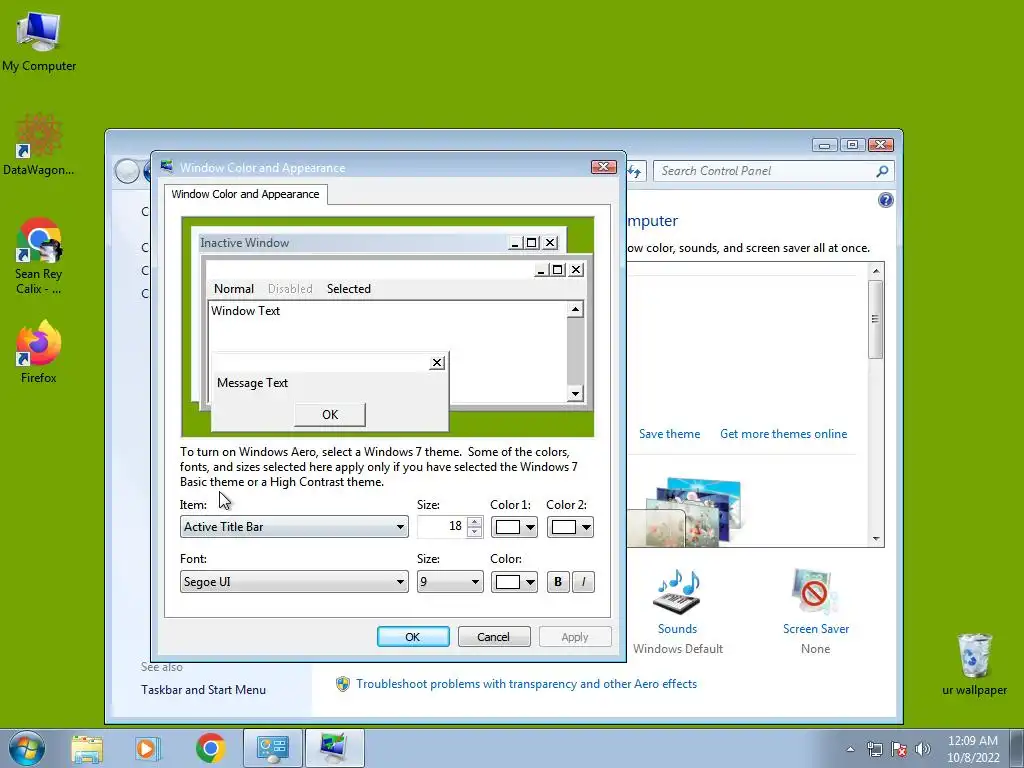Open the DataWagon desktop shortcut
Image resolution: width=1024 pixels, height=768 pixels.
39,144
